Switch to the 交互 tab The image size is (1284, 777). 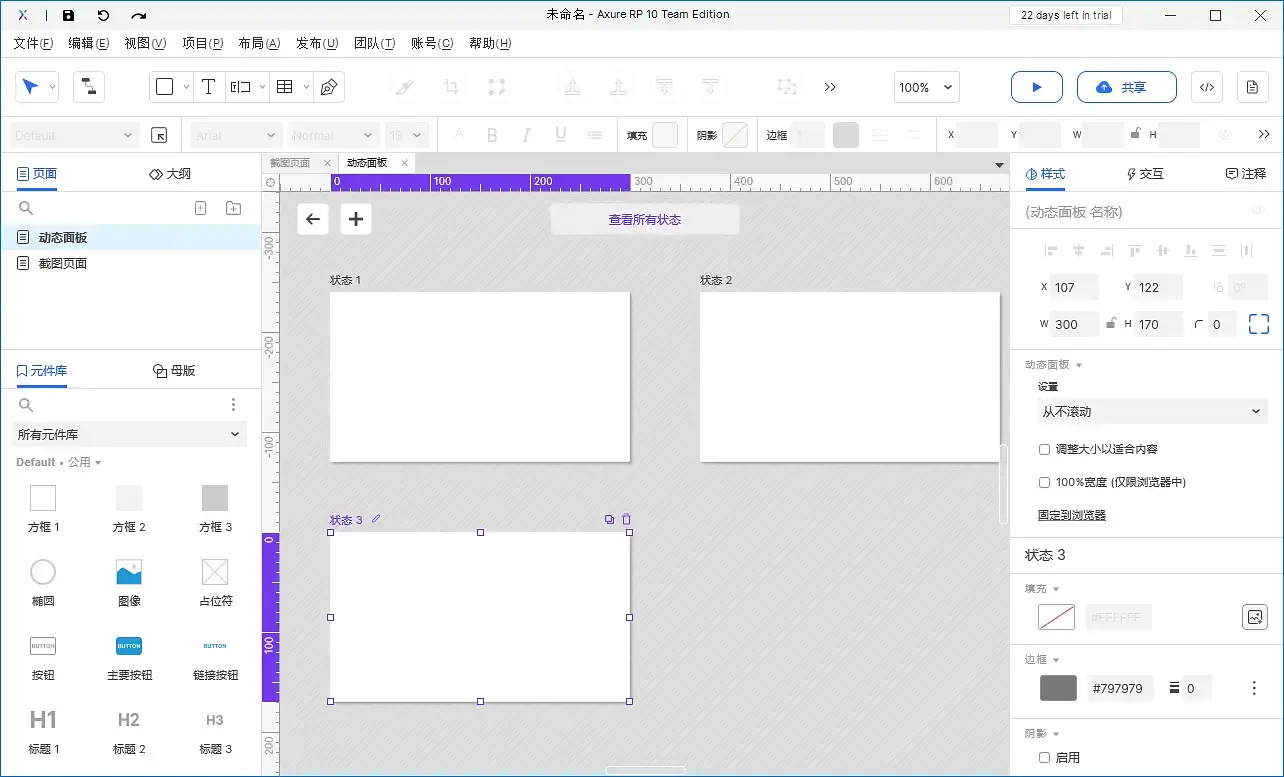(1145, 174)
